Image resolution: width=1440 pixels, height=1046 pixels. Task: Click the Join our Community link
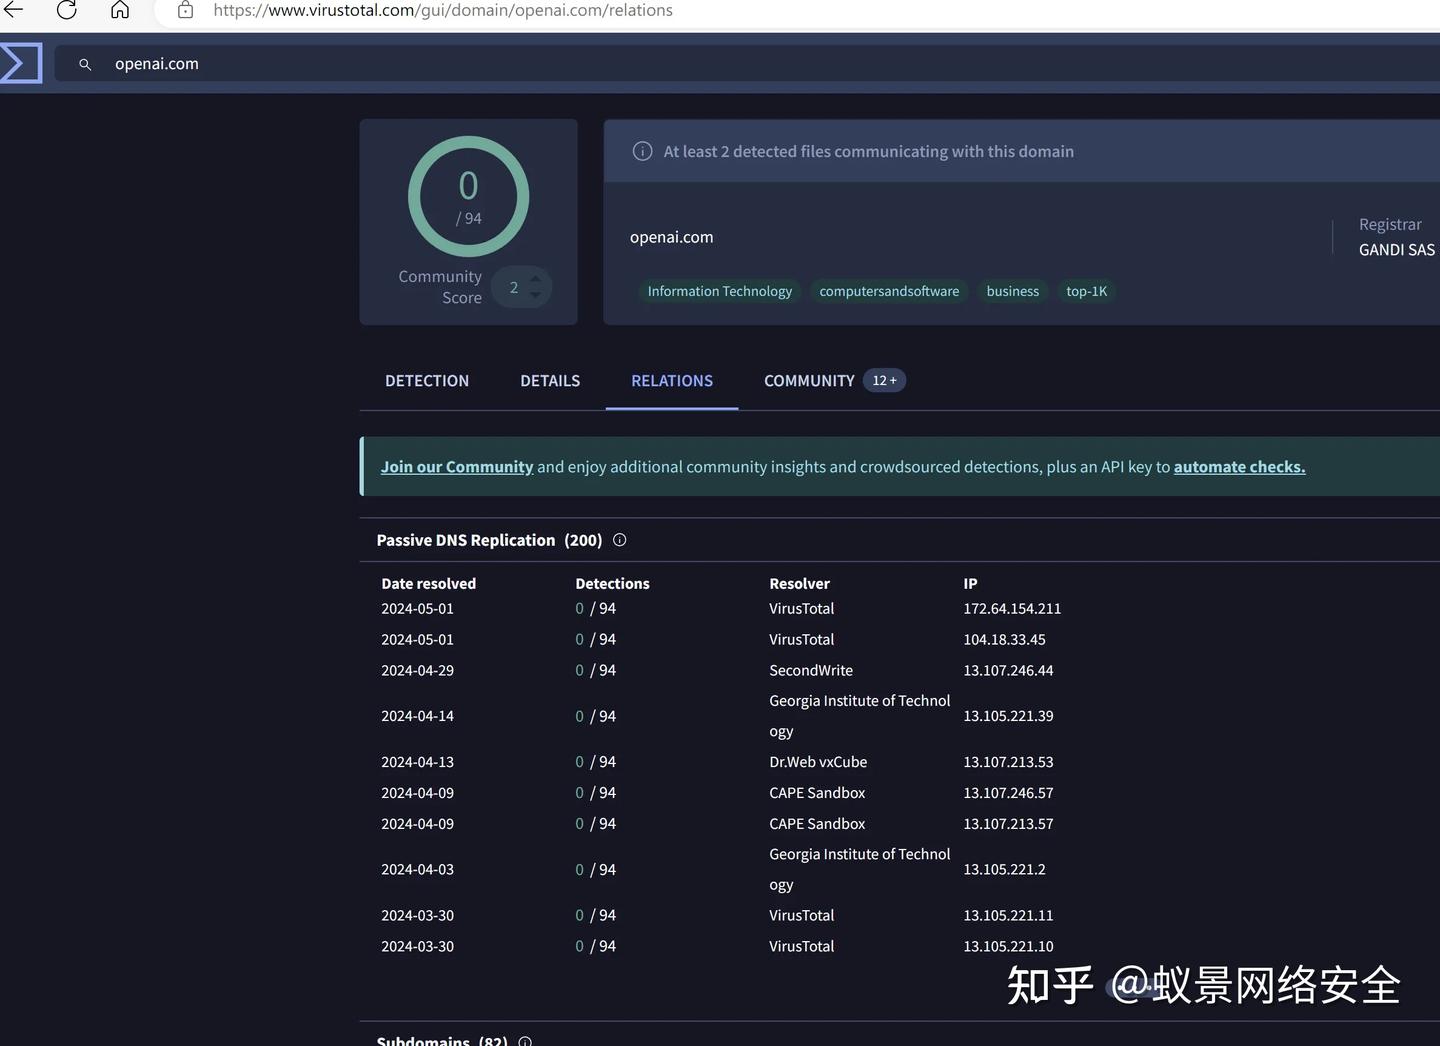[457, 467]
